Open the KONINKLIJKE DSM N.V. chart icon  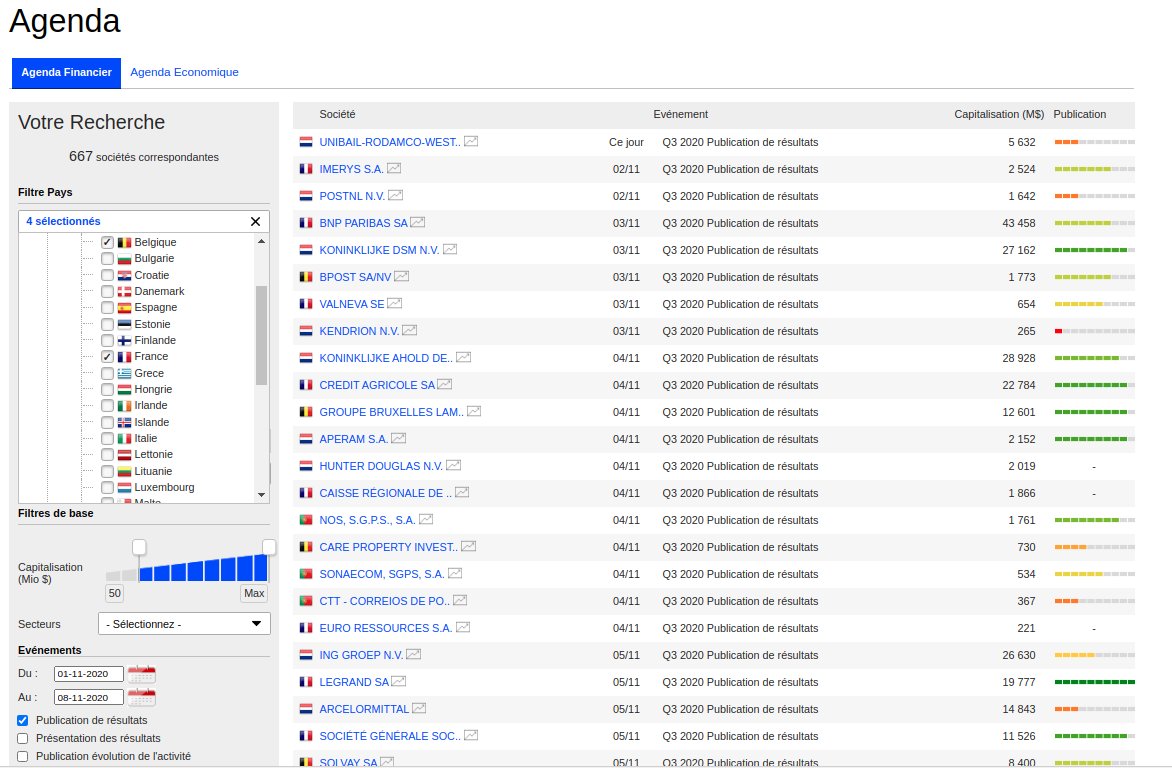pyautogui.click(x=450, y=249)
